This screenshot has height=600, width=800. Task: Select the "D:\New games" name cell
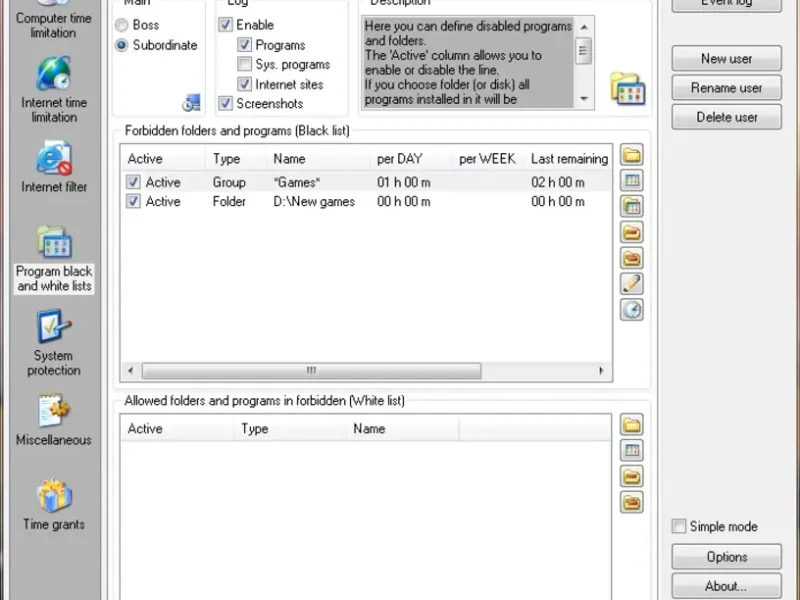click(314, 202)
